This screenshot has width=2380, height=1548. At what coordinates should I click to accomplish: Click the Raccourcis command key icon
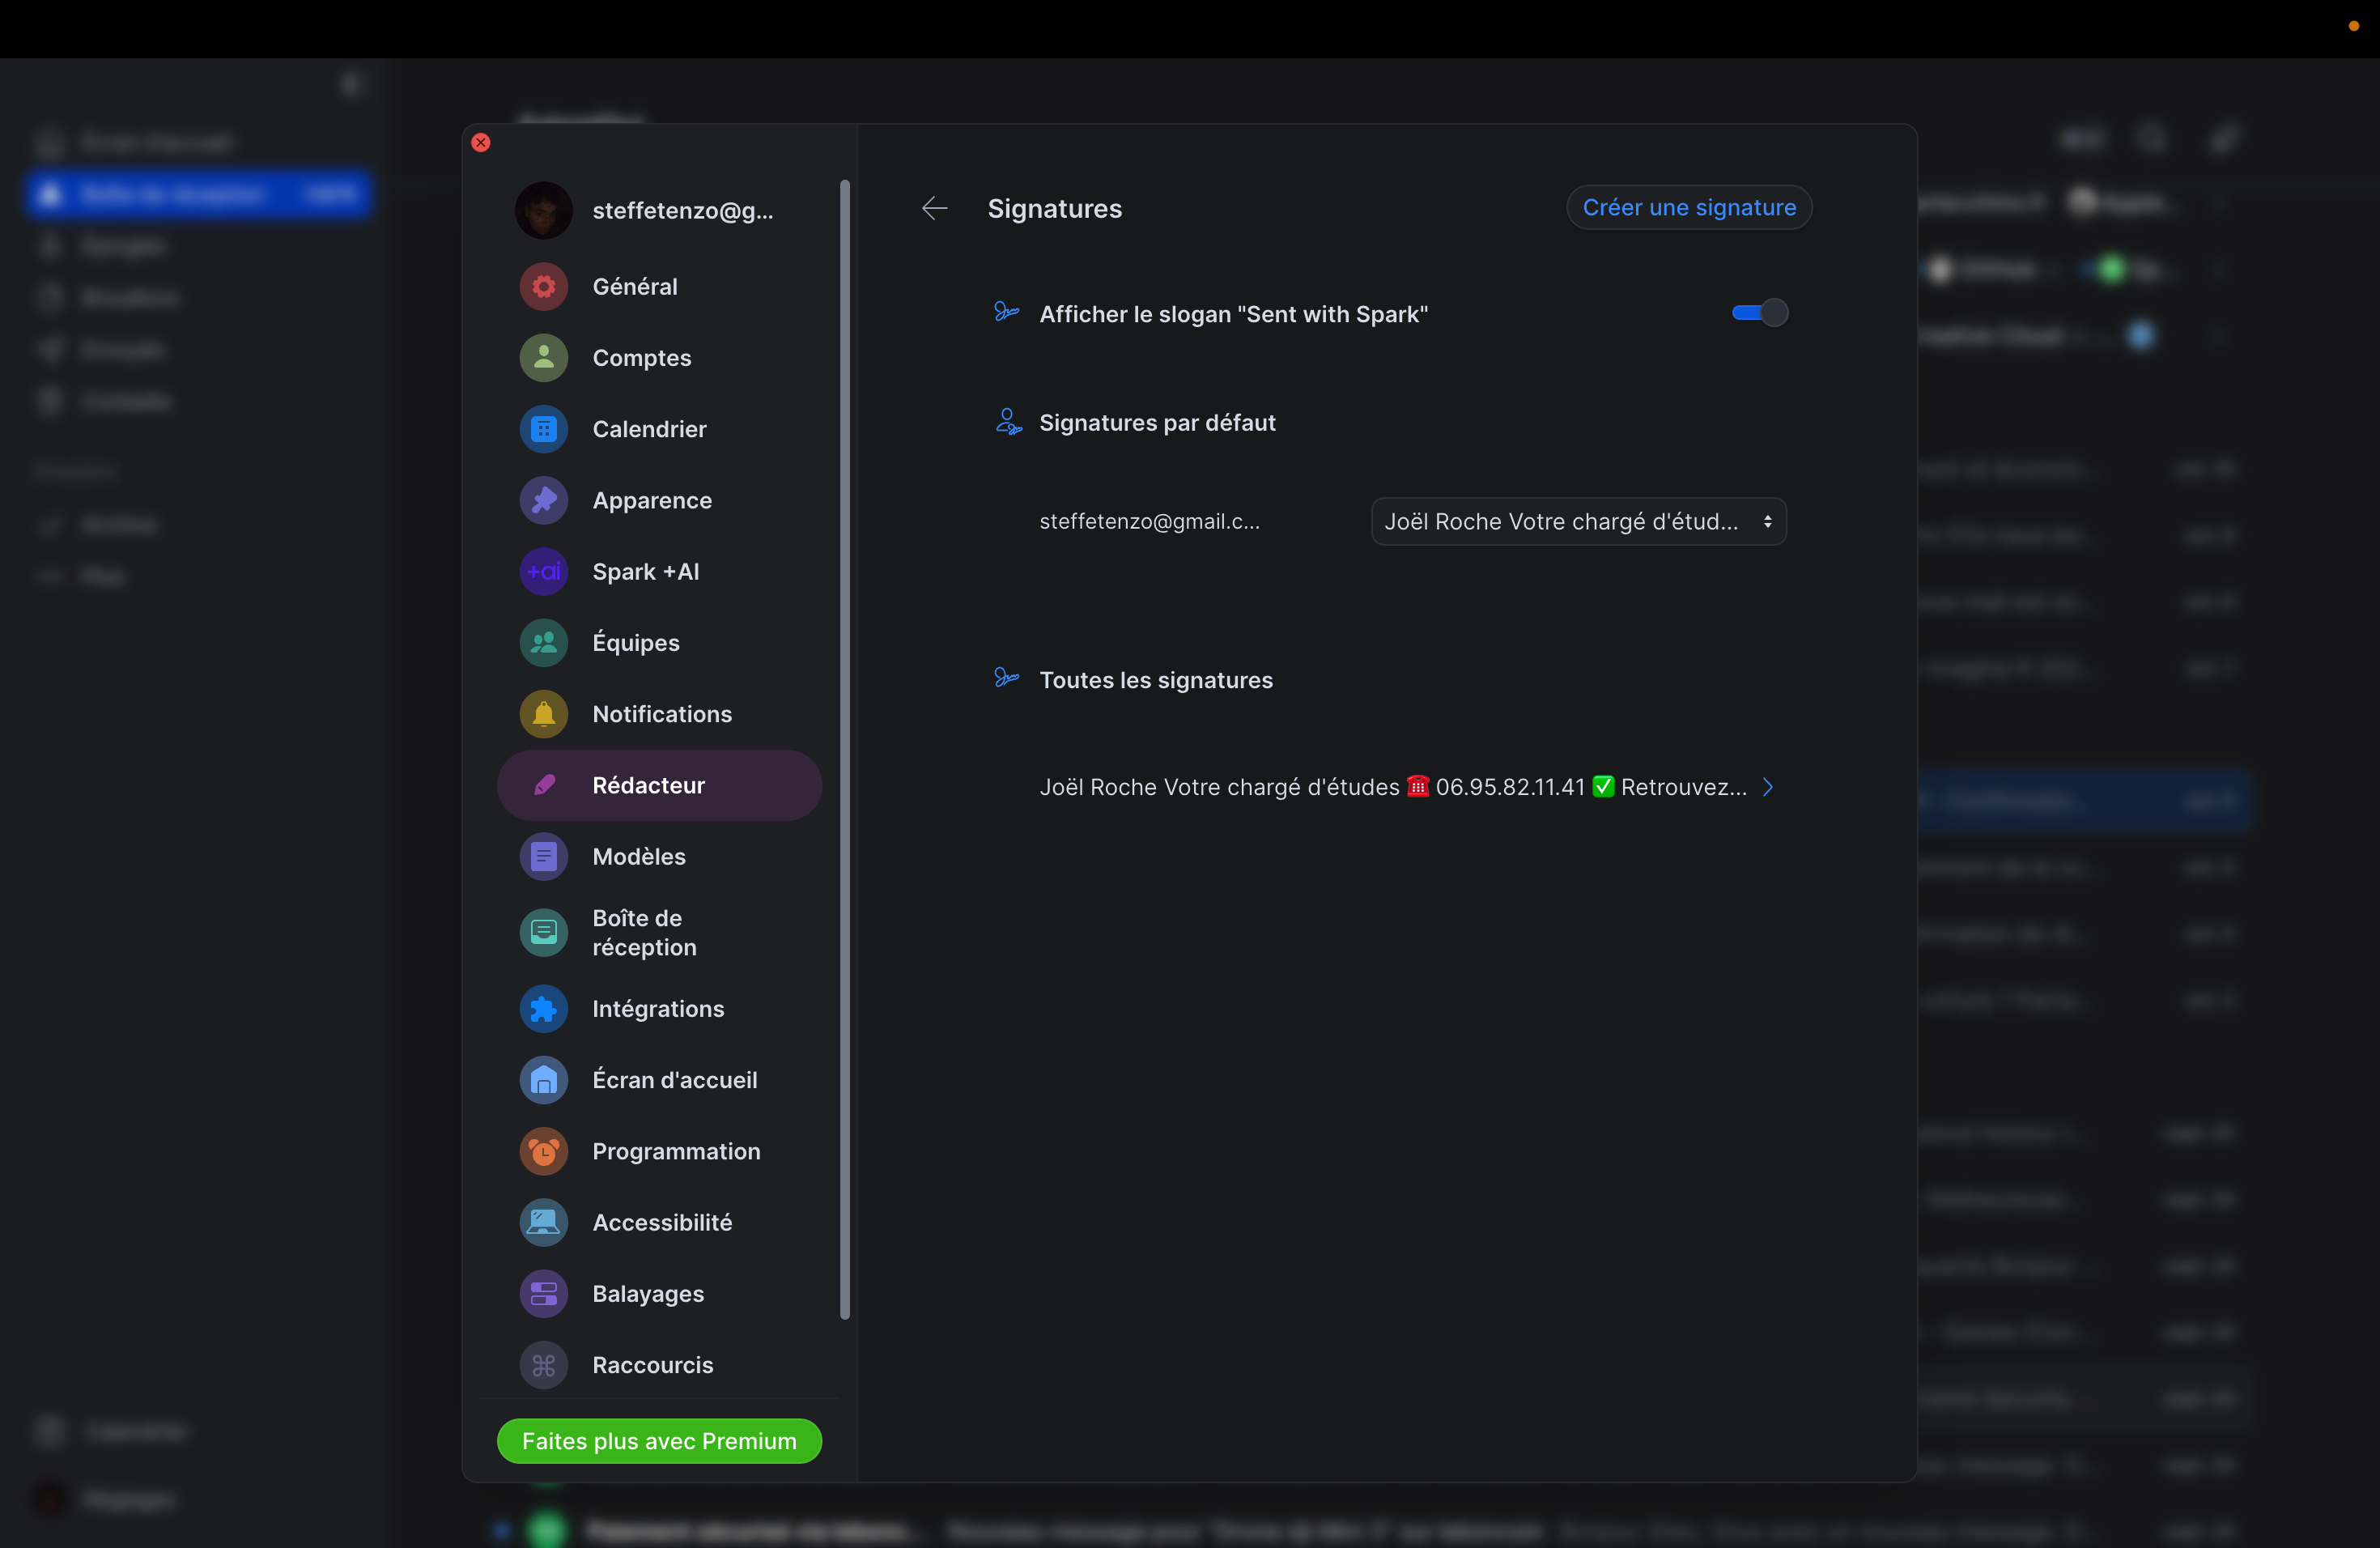click(x=543, y=1365)
